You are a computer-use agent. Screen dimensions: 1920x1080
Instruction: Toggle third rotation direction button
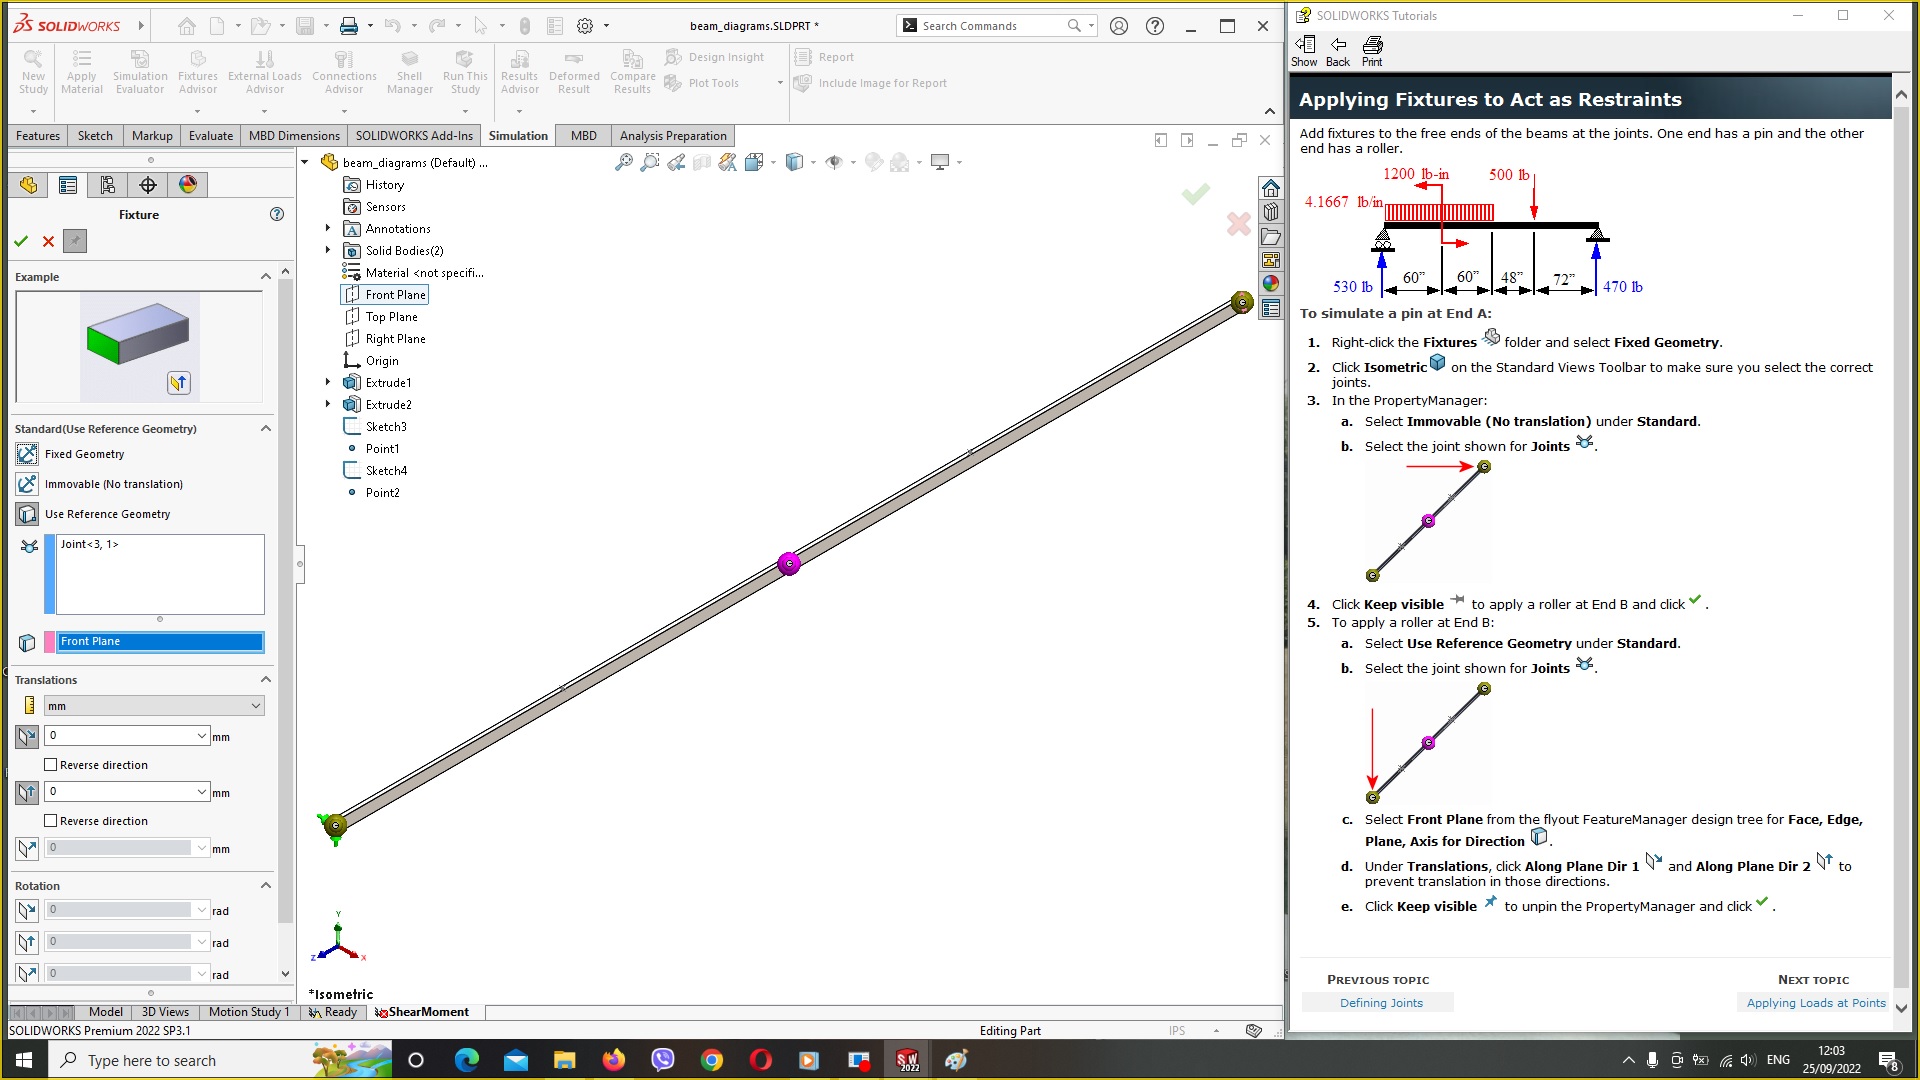(27, 974)
